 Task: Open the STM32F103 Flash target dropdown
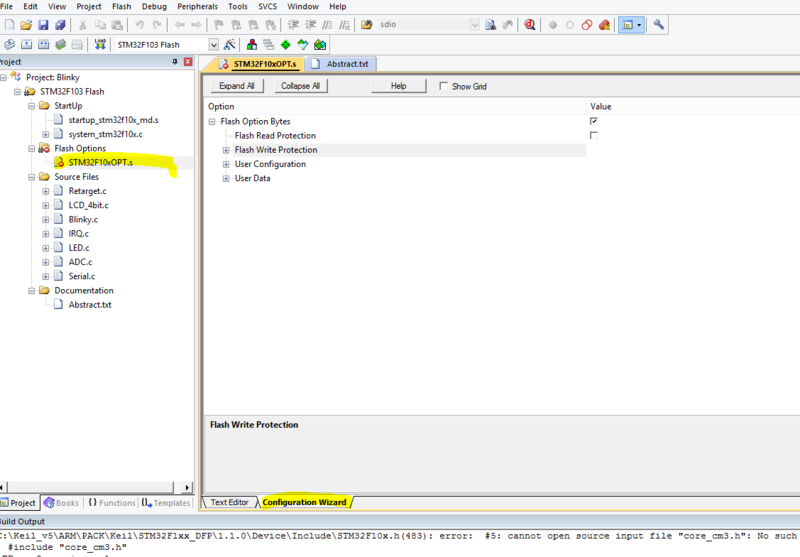point(214,44)
